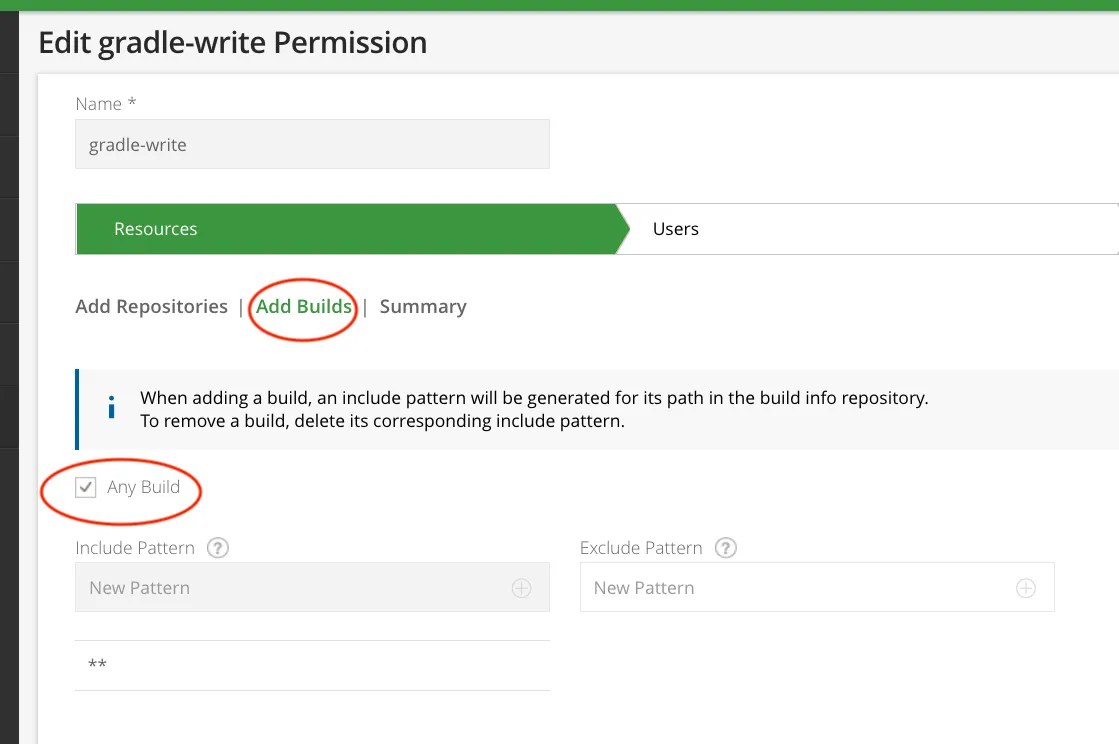Click the plus icon in Exclude Pattern field
1119x744 pixels.
click(x=1025, y=588)
